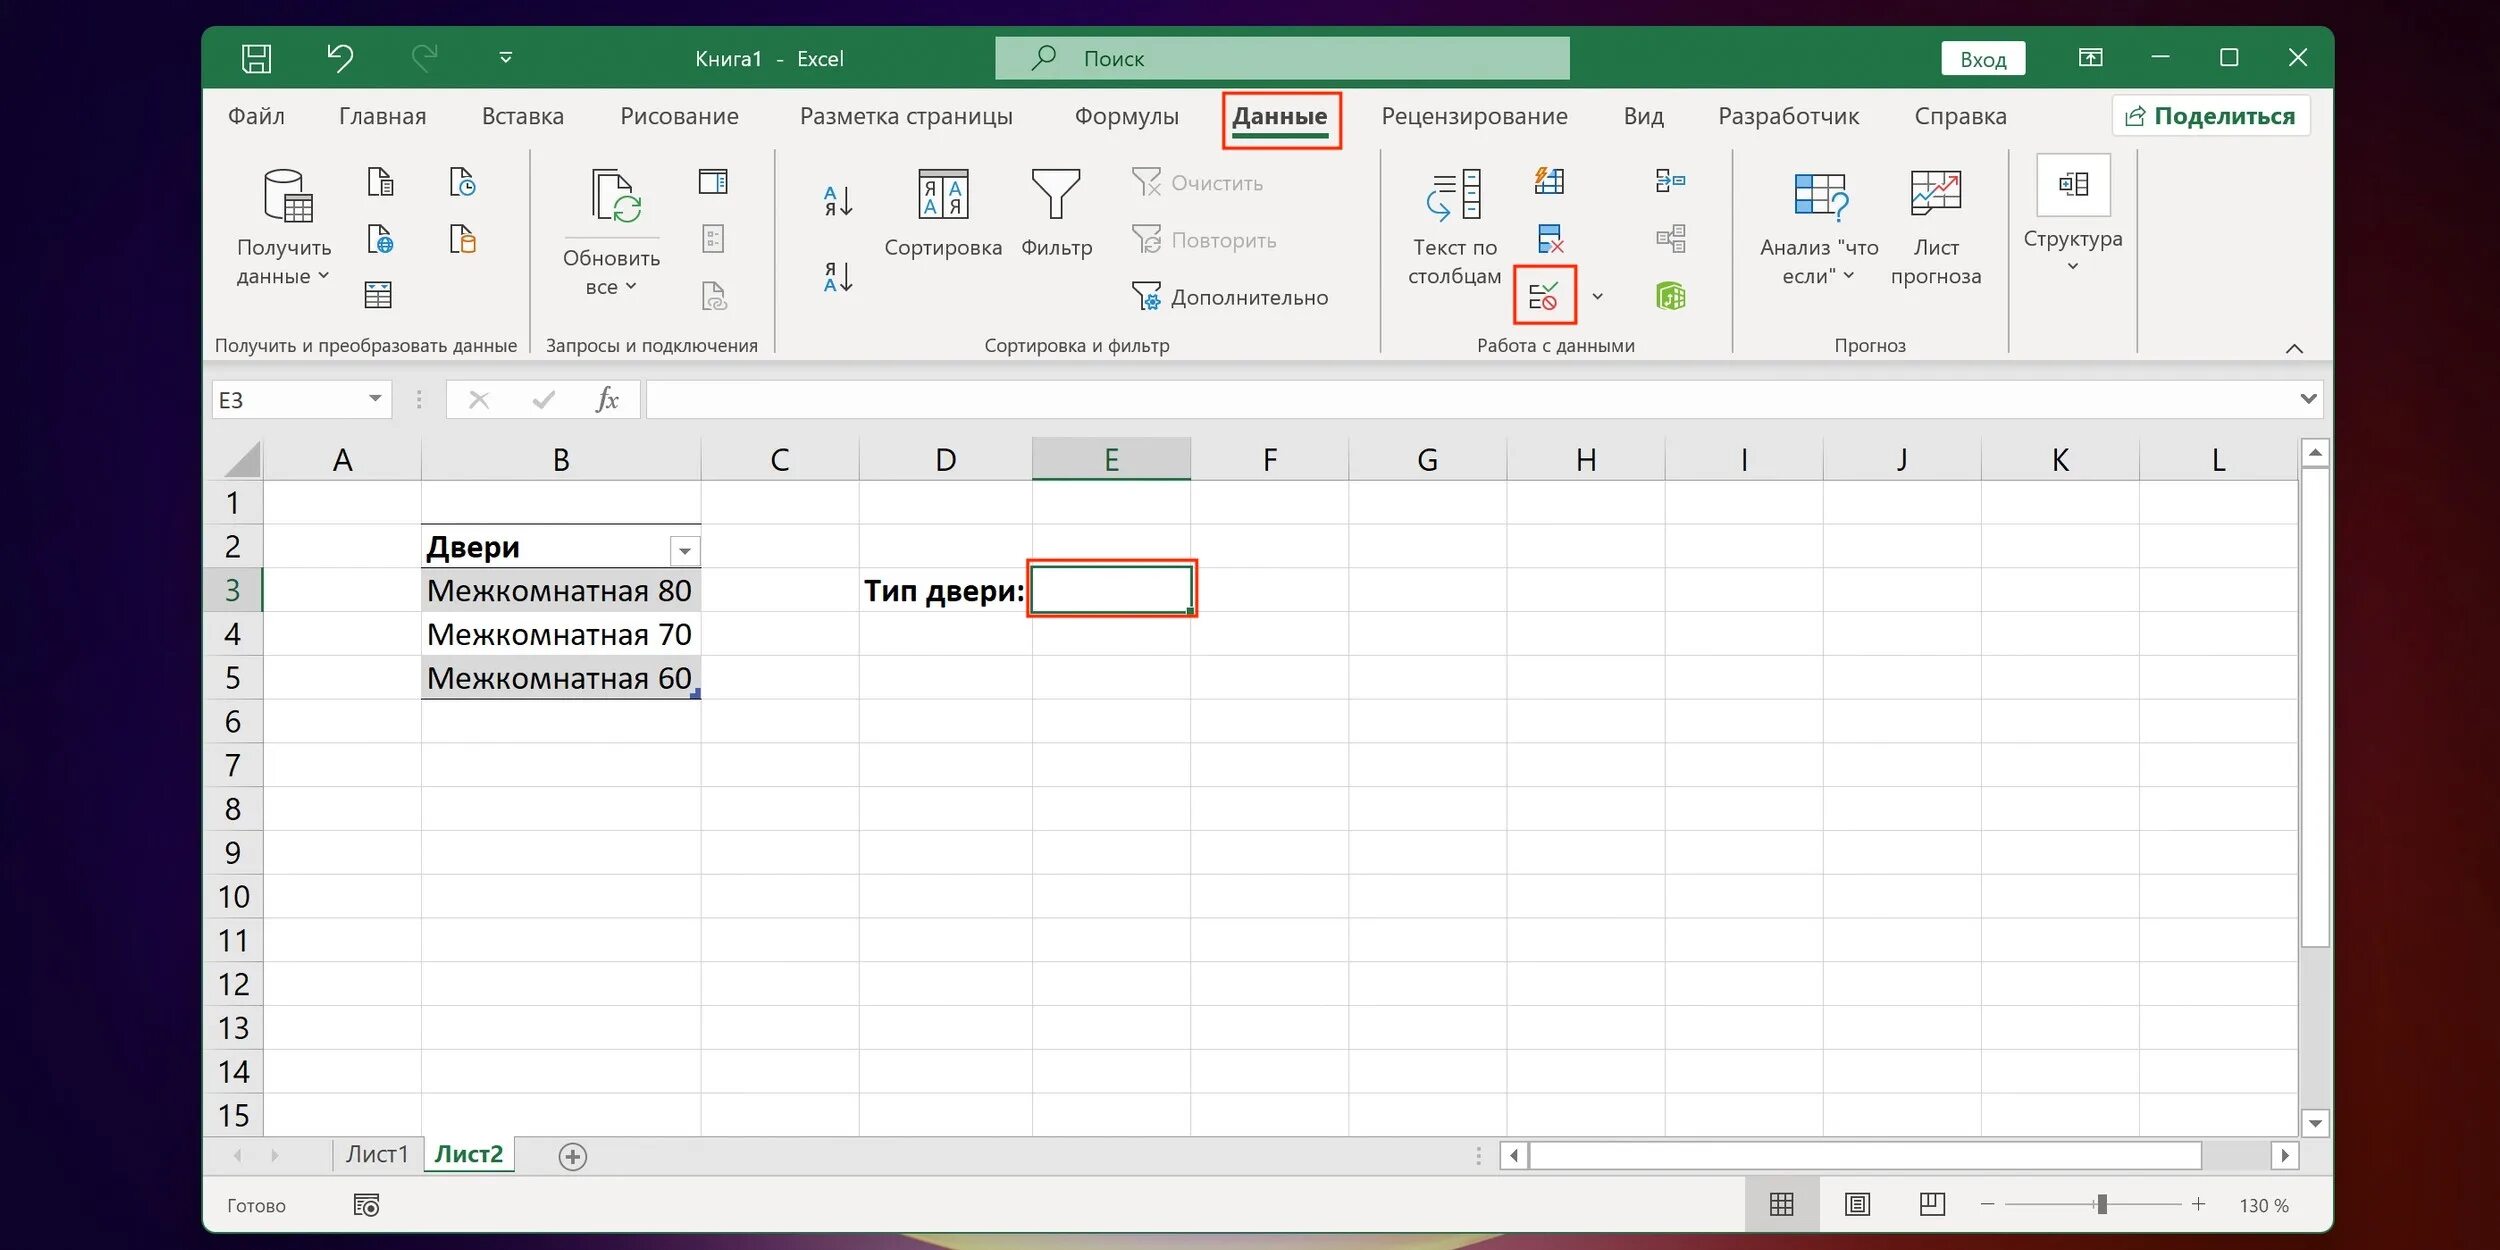The image size is (2500, 1250).
Task: Expand the Name Box dropdown arrow
Action: (375, 399)
